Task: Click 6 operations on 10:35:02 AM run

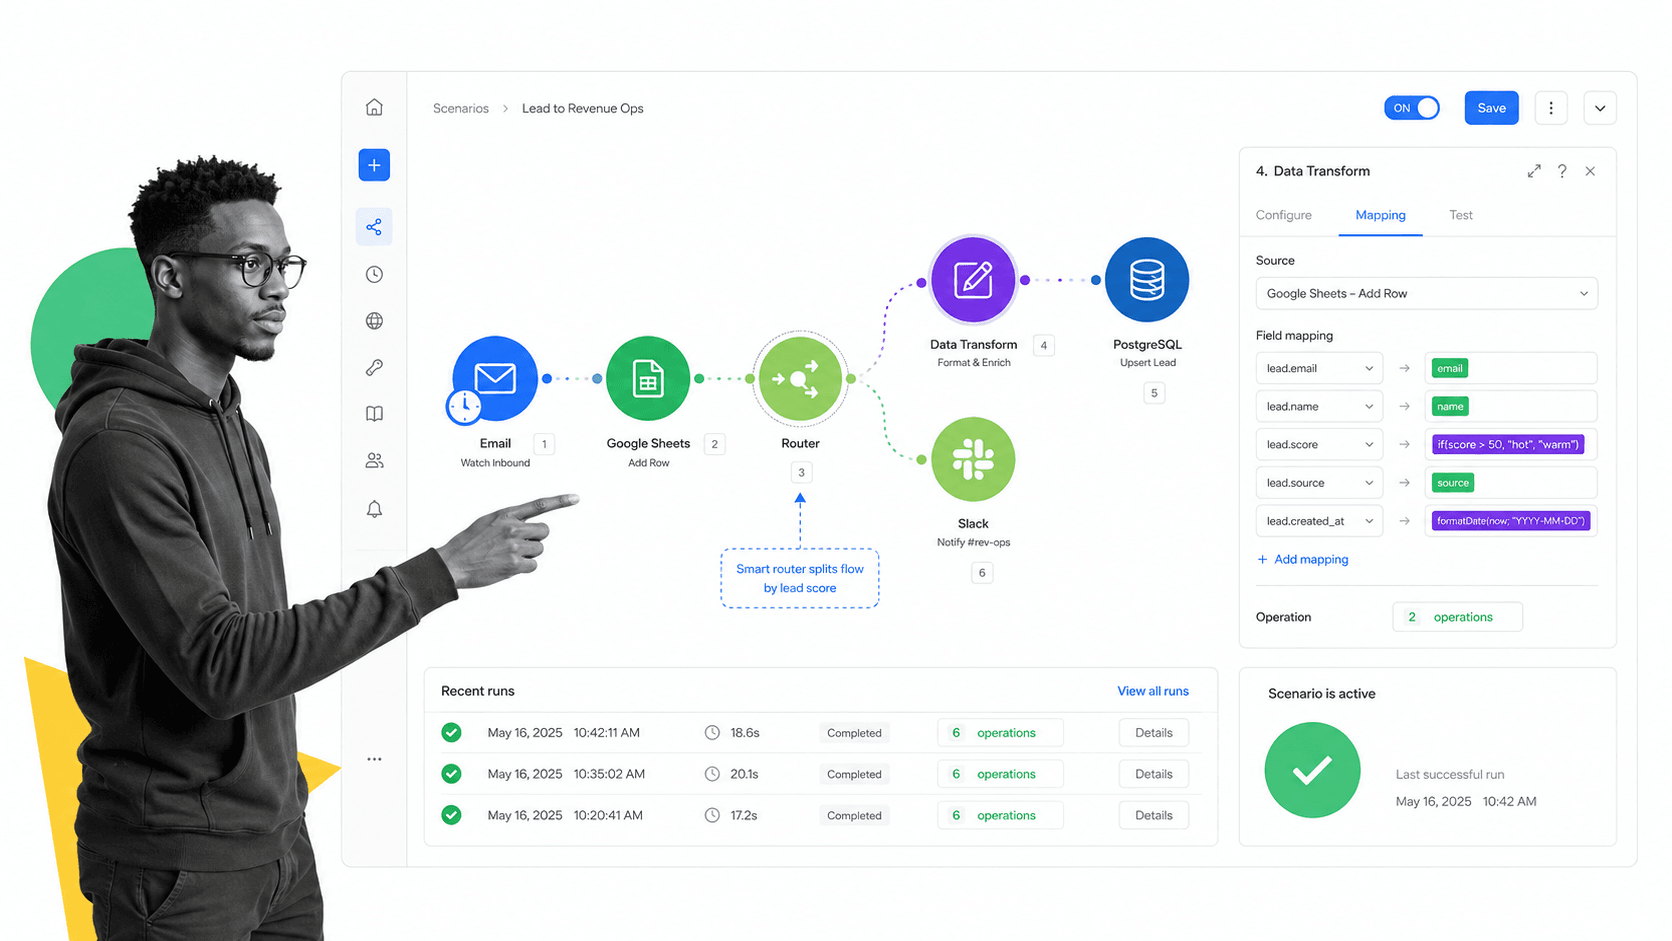Action: (1000, 774)
